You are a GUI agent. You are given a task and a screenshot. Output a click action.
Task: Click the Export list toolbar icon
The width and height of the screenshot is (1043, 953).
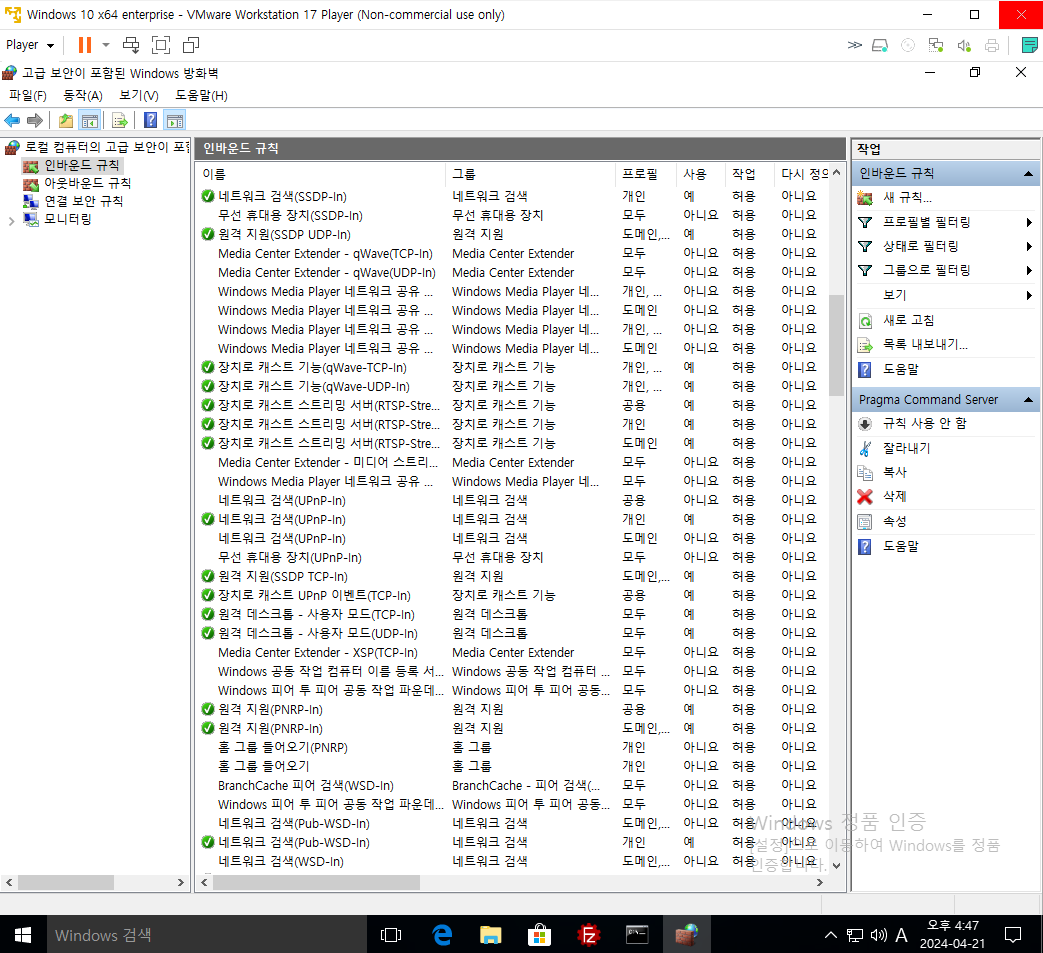(120, 120)
